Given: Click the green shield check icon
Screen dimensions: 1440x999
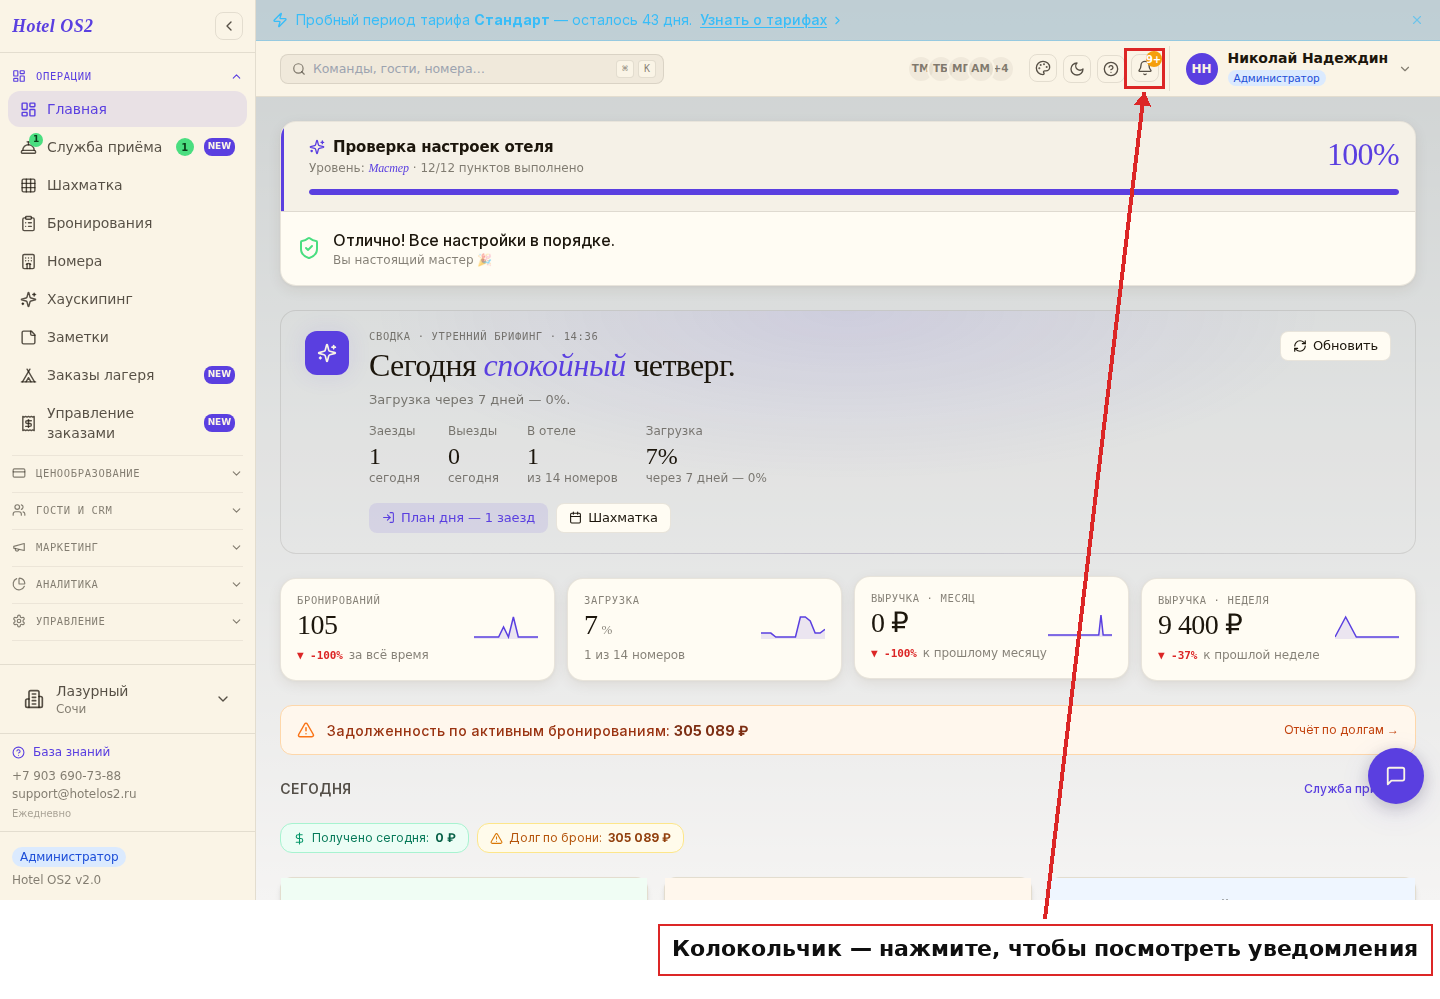Looking at the screenshot, I should coord(309,248).
